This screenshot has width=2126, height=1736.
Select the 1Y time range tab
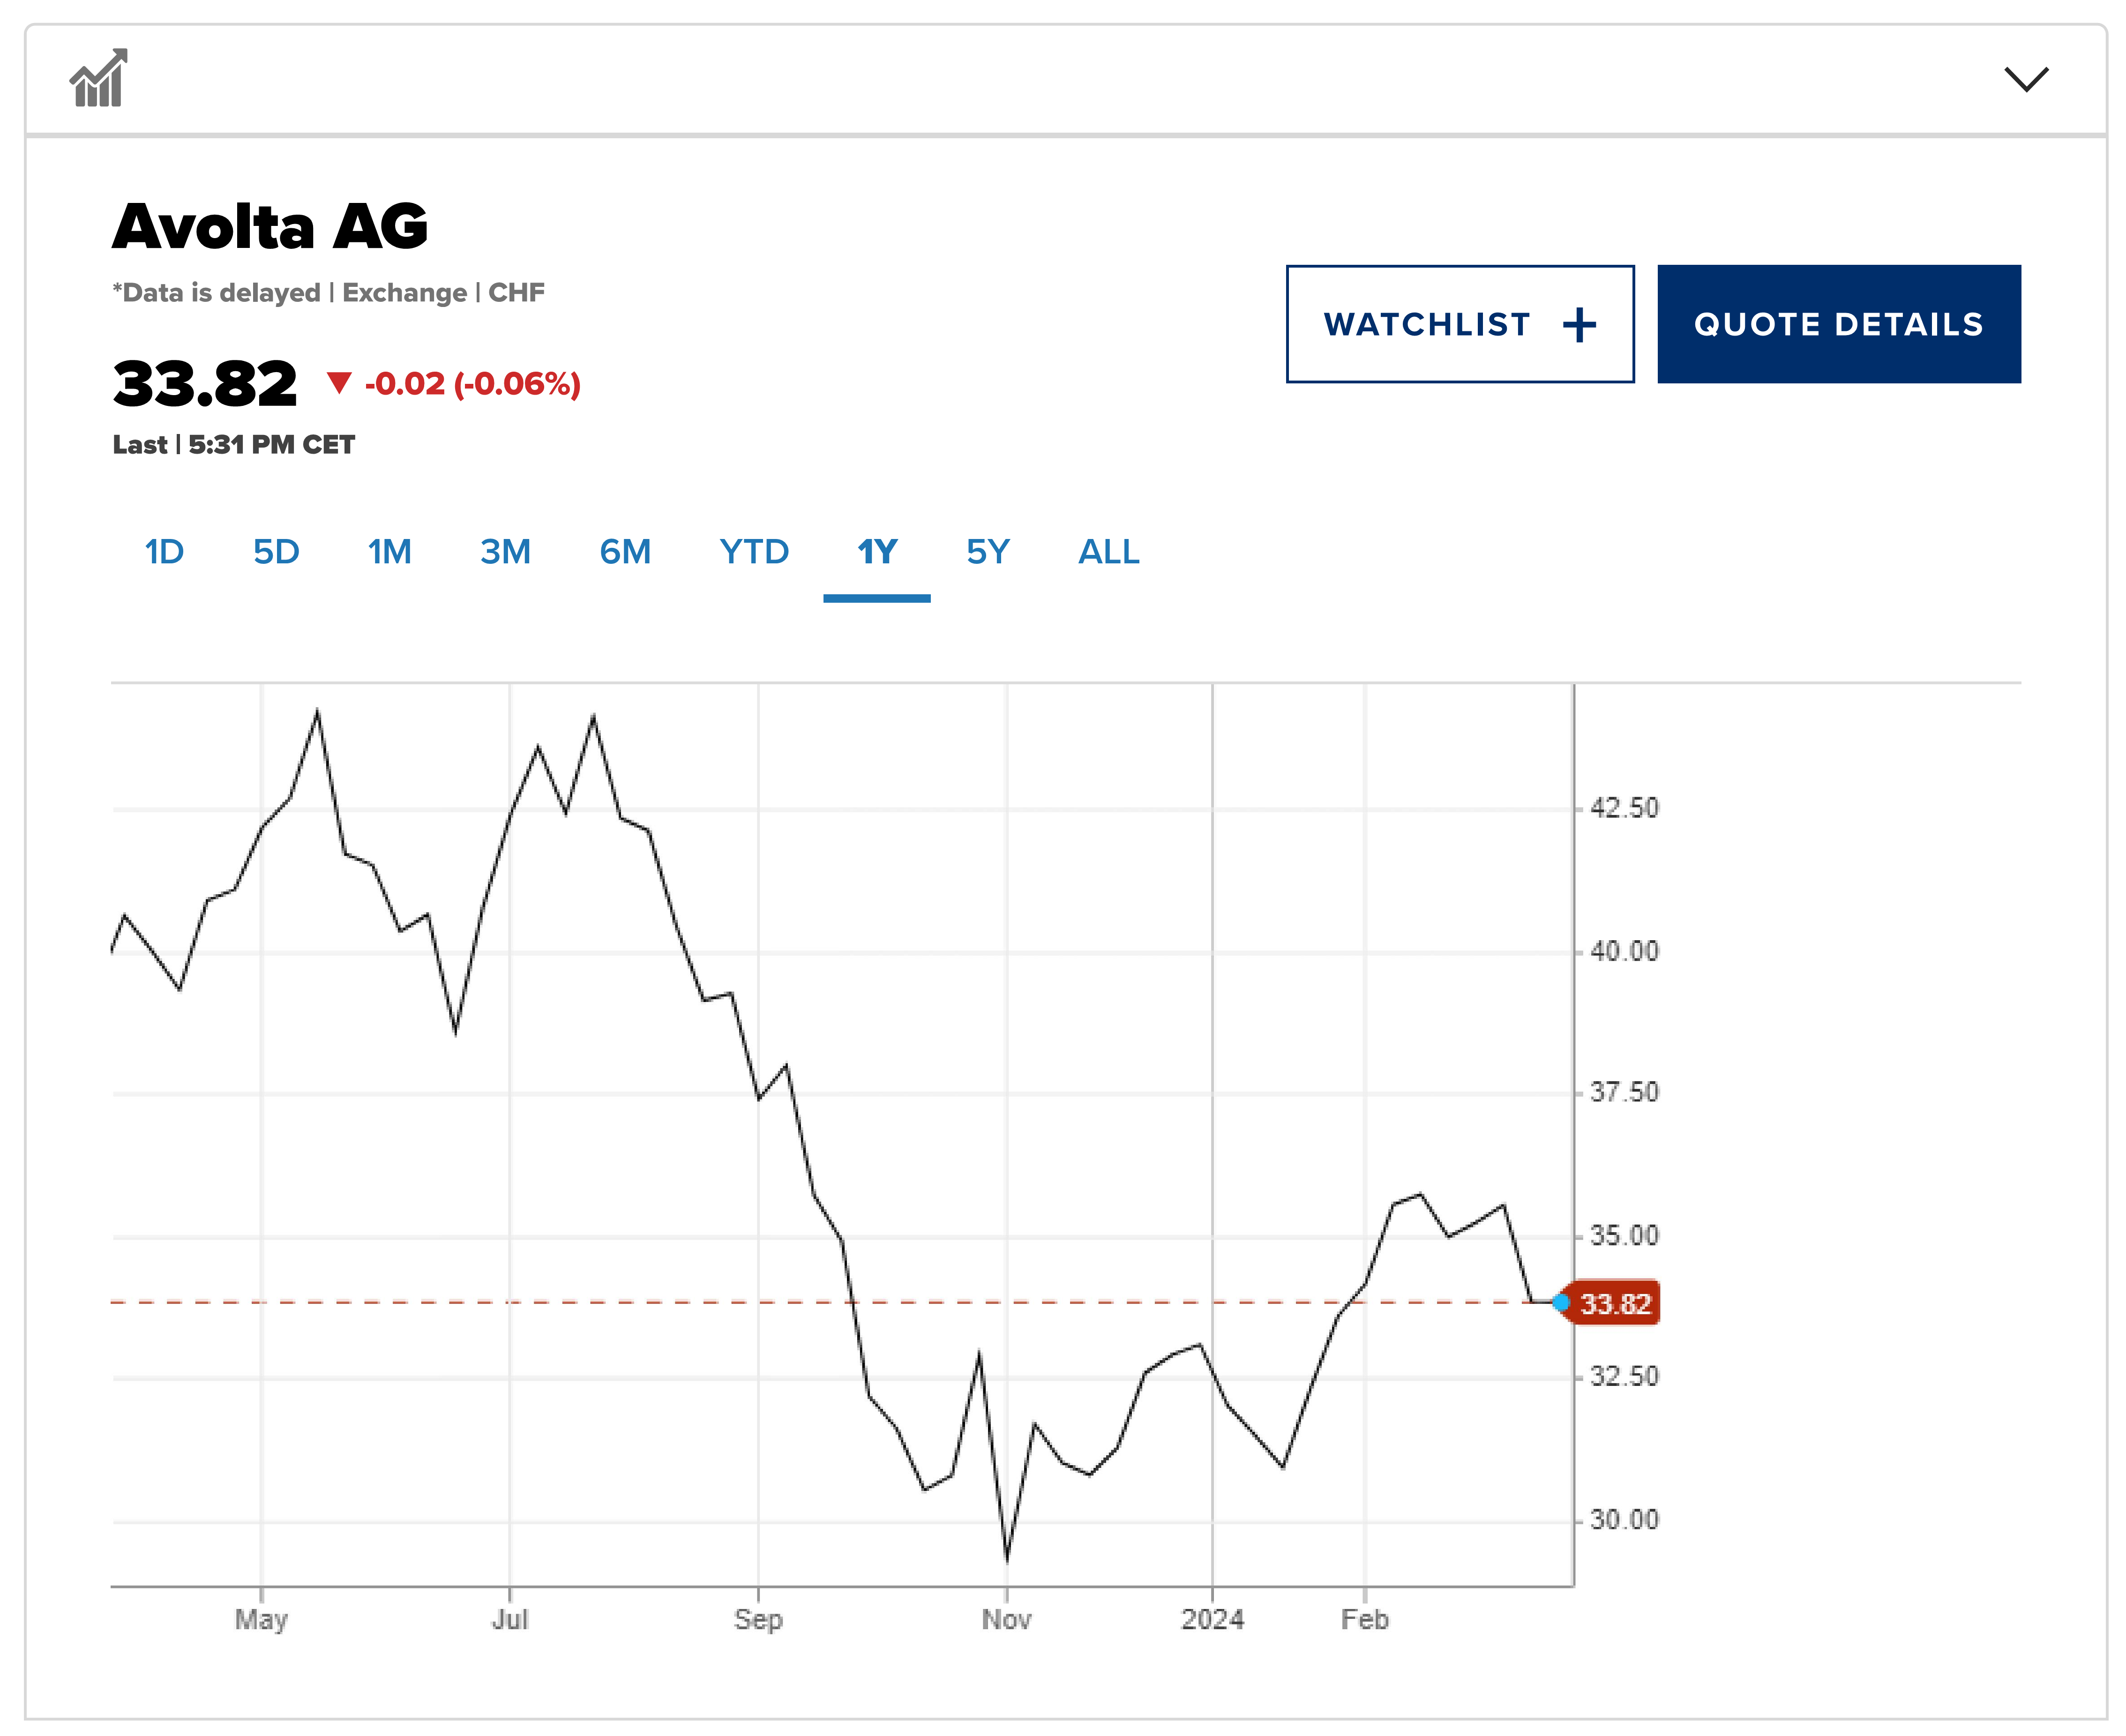point(877,552)
